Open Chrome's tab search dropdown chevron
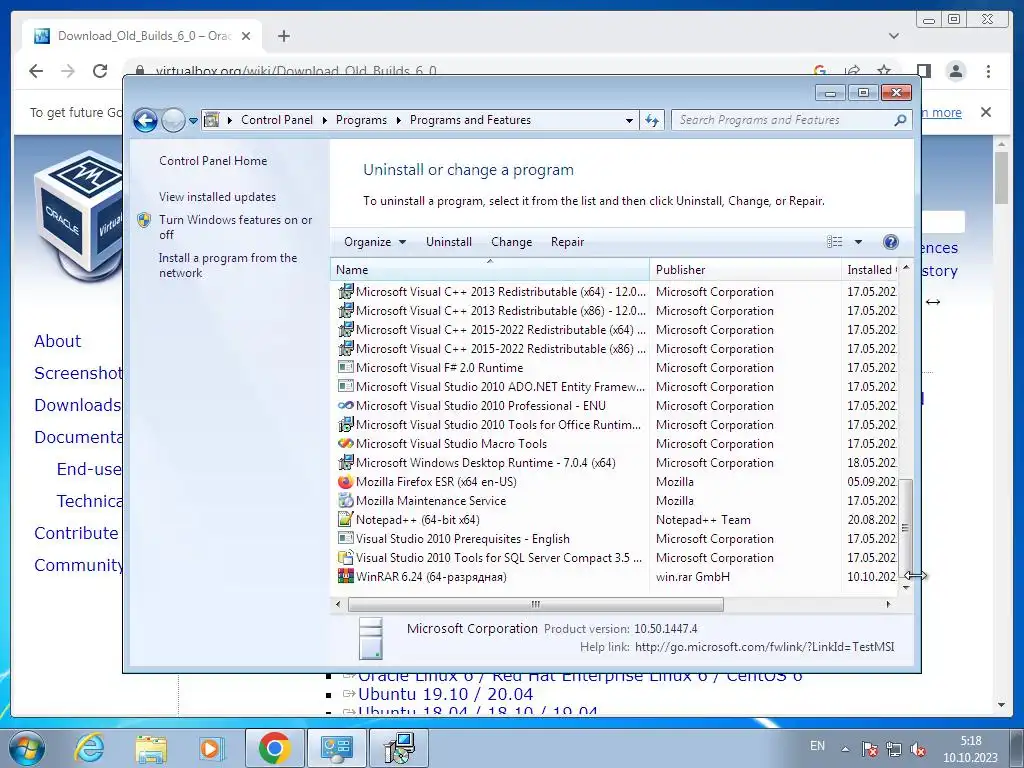The image size is (1024, 768). [894, 36]
